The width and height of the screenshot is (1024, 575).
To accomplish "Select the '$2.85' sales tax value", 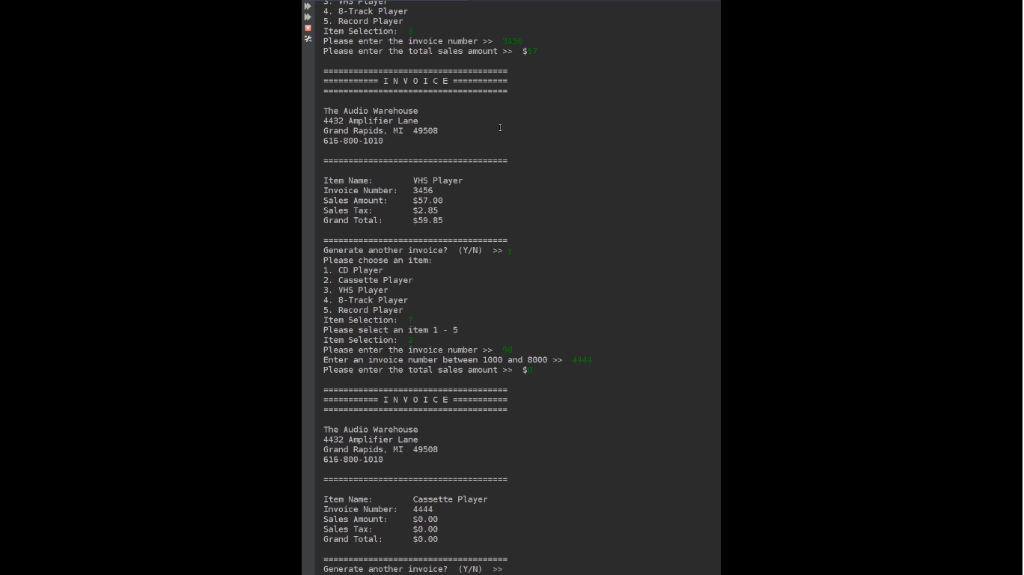I will click(x=425, y=210).
